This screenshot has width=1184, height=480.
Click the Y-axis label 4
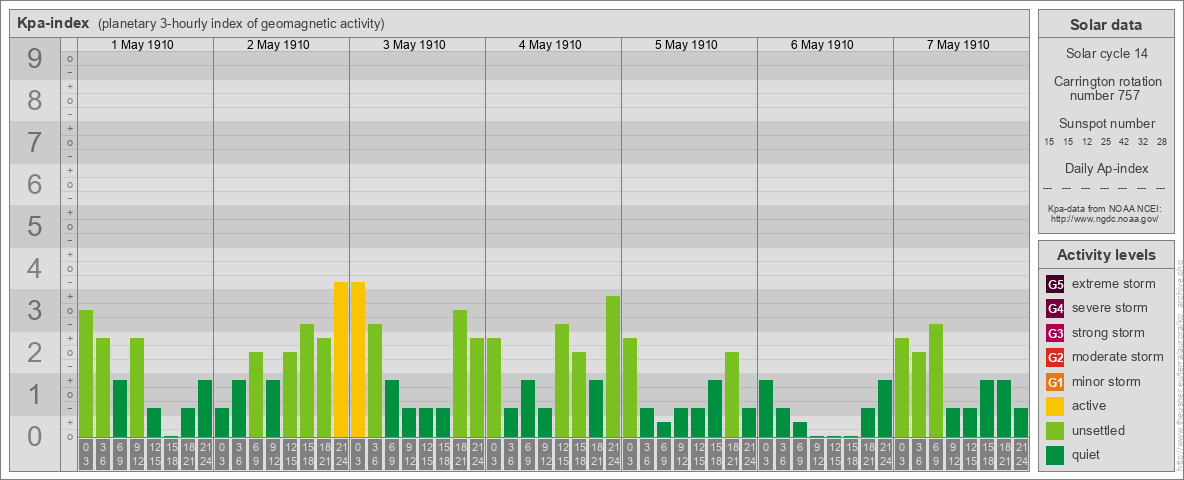tap(35, 268)
